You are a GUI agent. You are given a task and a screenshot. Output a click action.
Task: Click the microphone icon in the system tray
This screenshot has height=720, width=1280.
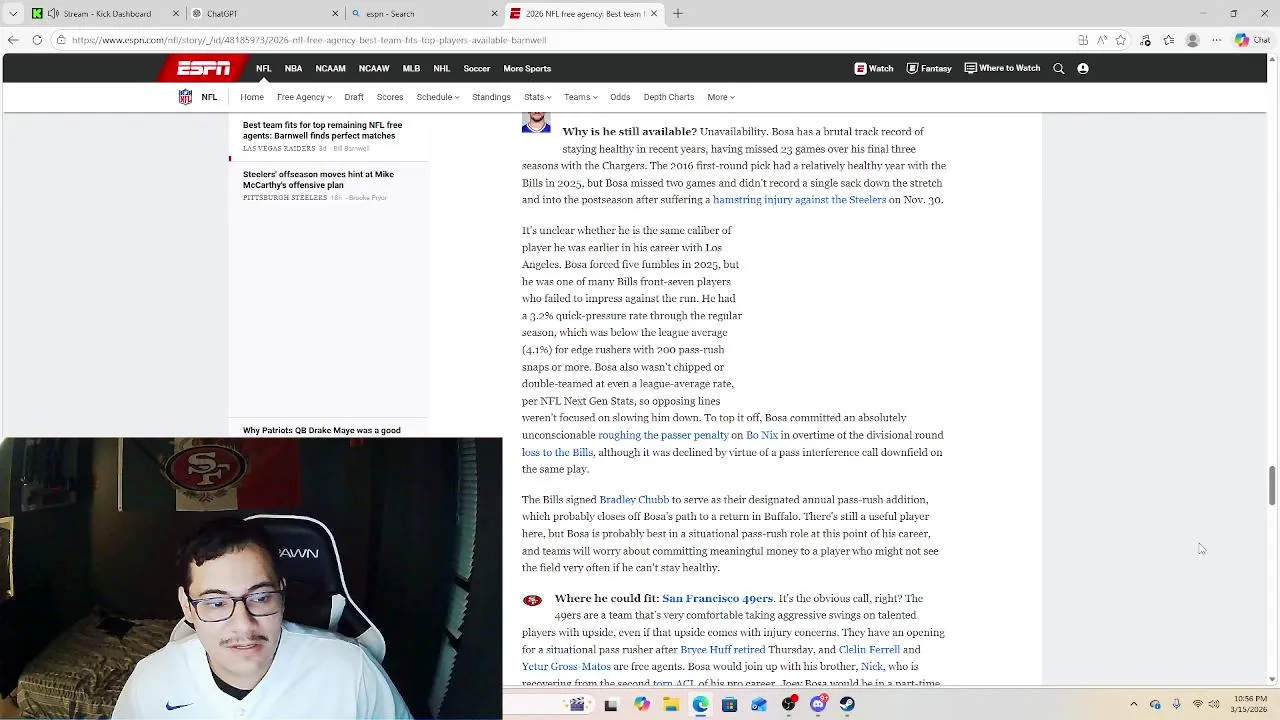[1176, 704]
